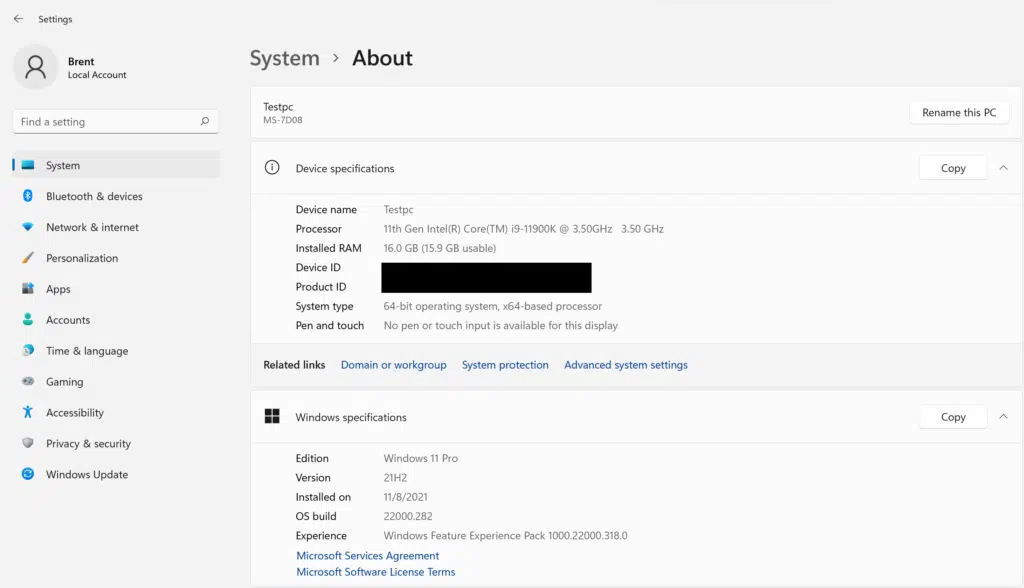Open Microsoft Services Agreement link
1024x588 pixels.
(368, 555)
